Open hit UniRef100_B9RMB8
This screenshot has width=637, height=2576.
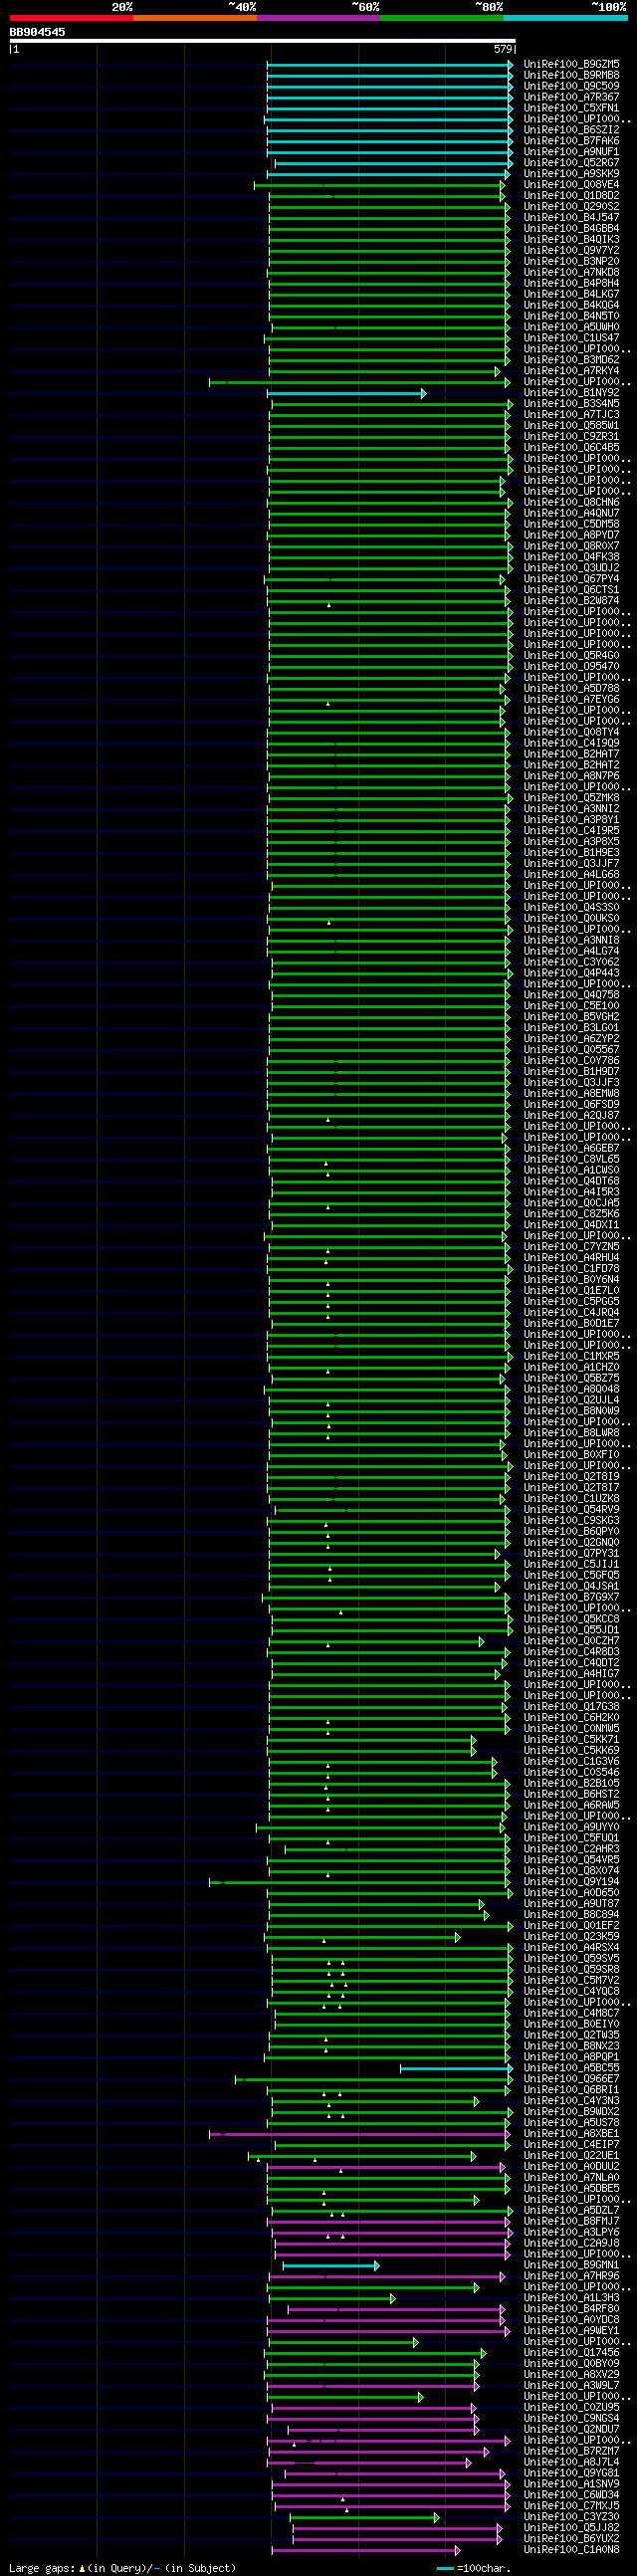[571, 75]
